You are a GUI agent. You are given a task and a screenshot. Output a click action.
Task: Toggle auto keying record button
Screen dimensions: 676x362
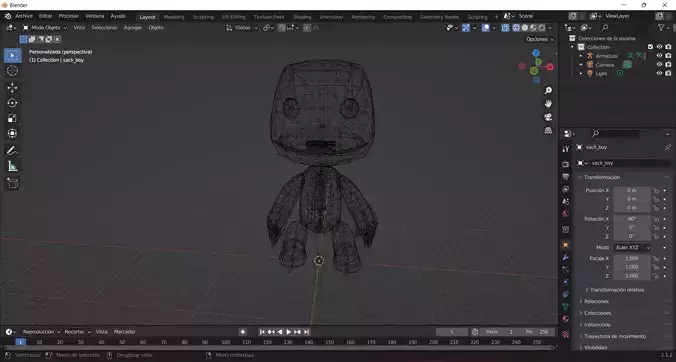point(243,332)
